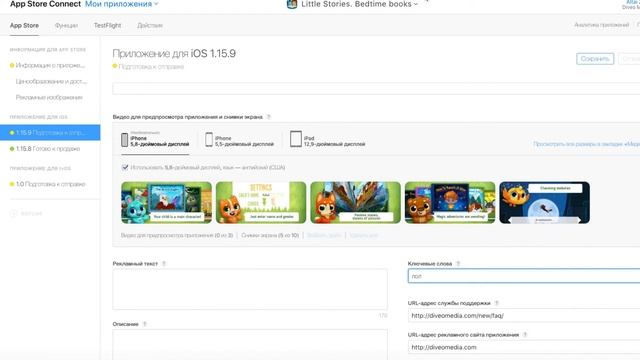Image resolution: width=640 pixels, height=360 pixels.
Task: Click 'Your child is a main character' screenshot
Action: click(167, 202)
